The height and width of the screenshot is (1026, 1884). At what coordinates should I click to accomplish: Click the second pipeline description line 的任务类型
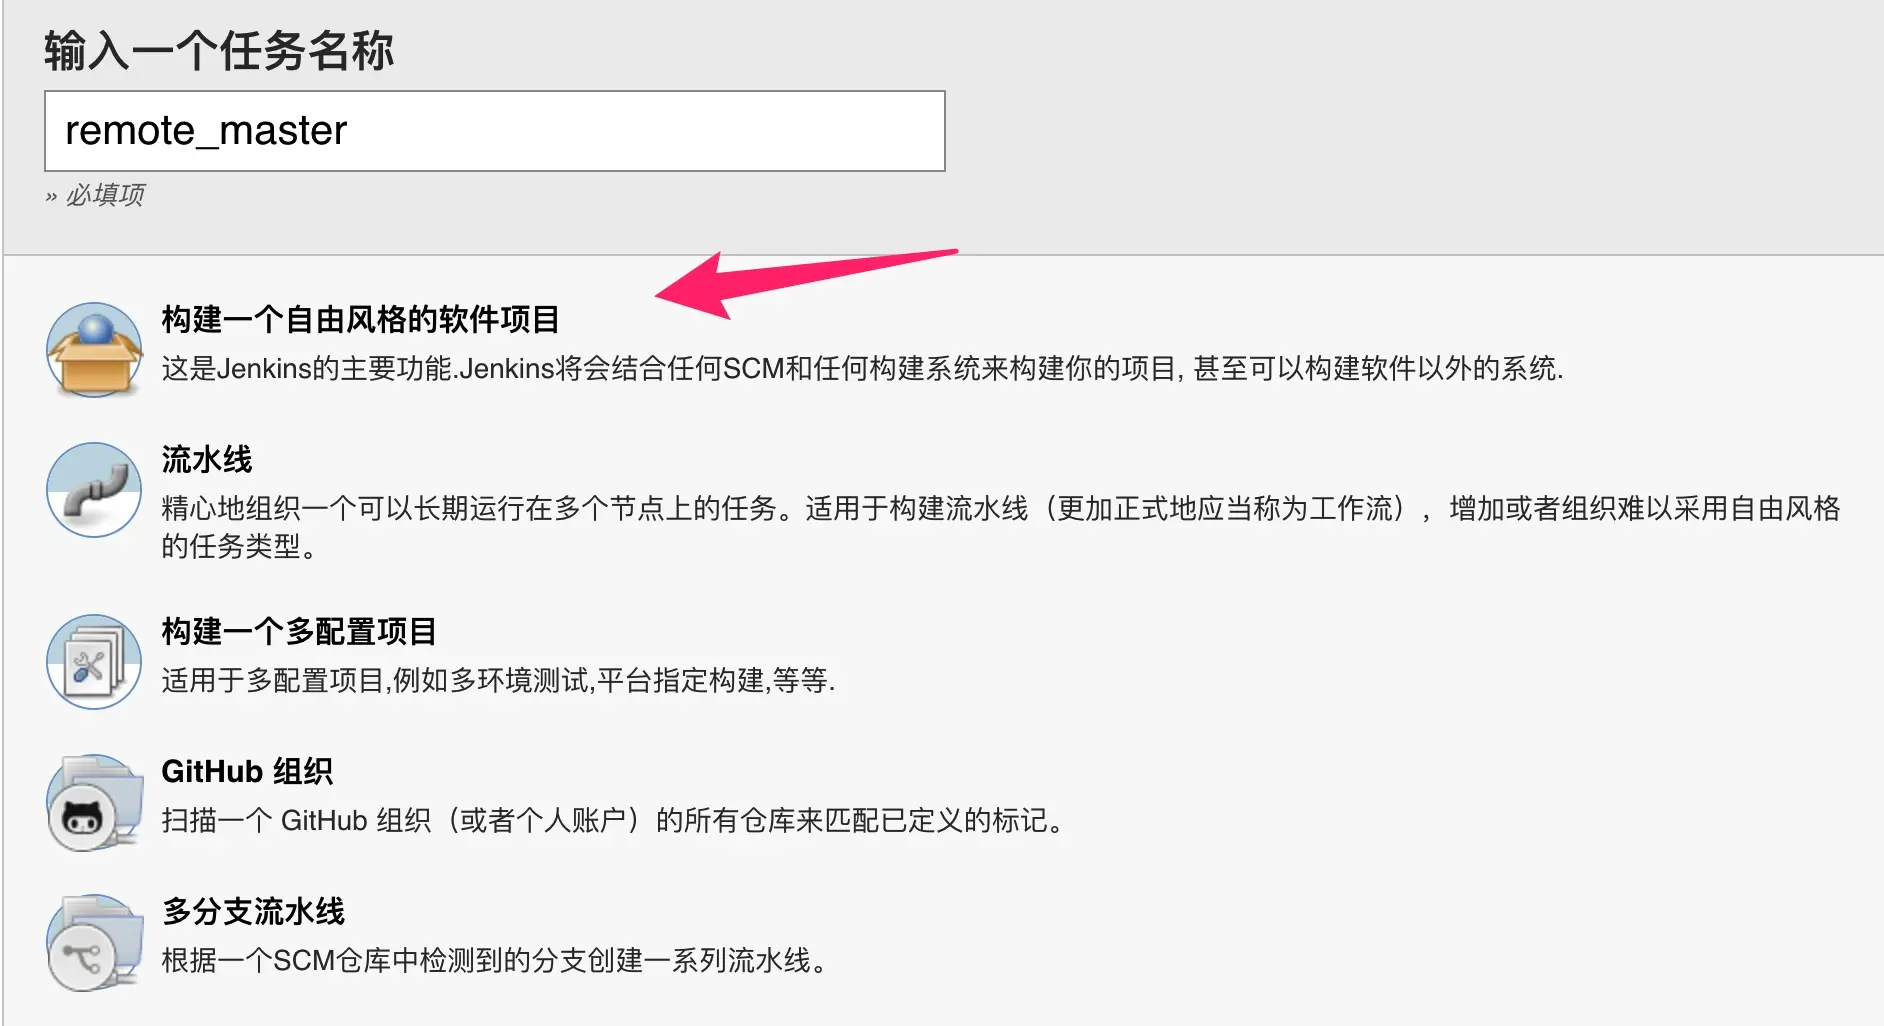point(239,547)
